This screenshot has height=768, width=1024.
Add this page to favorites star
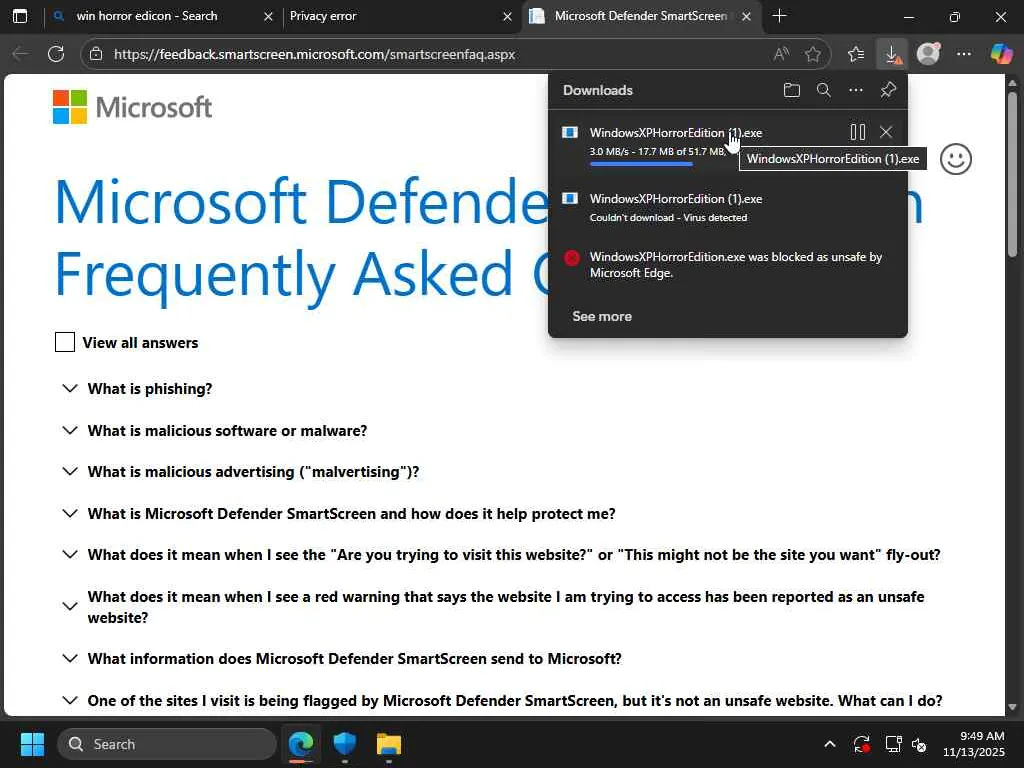pos(813,54)
